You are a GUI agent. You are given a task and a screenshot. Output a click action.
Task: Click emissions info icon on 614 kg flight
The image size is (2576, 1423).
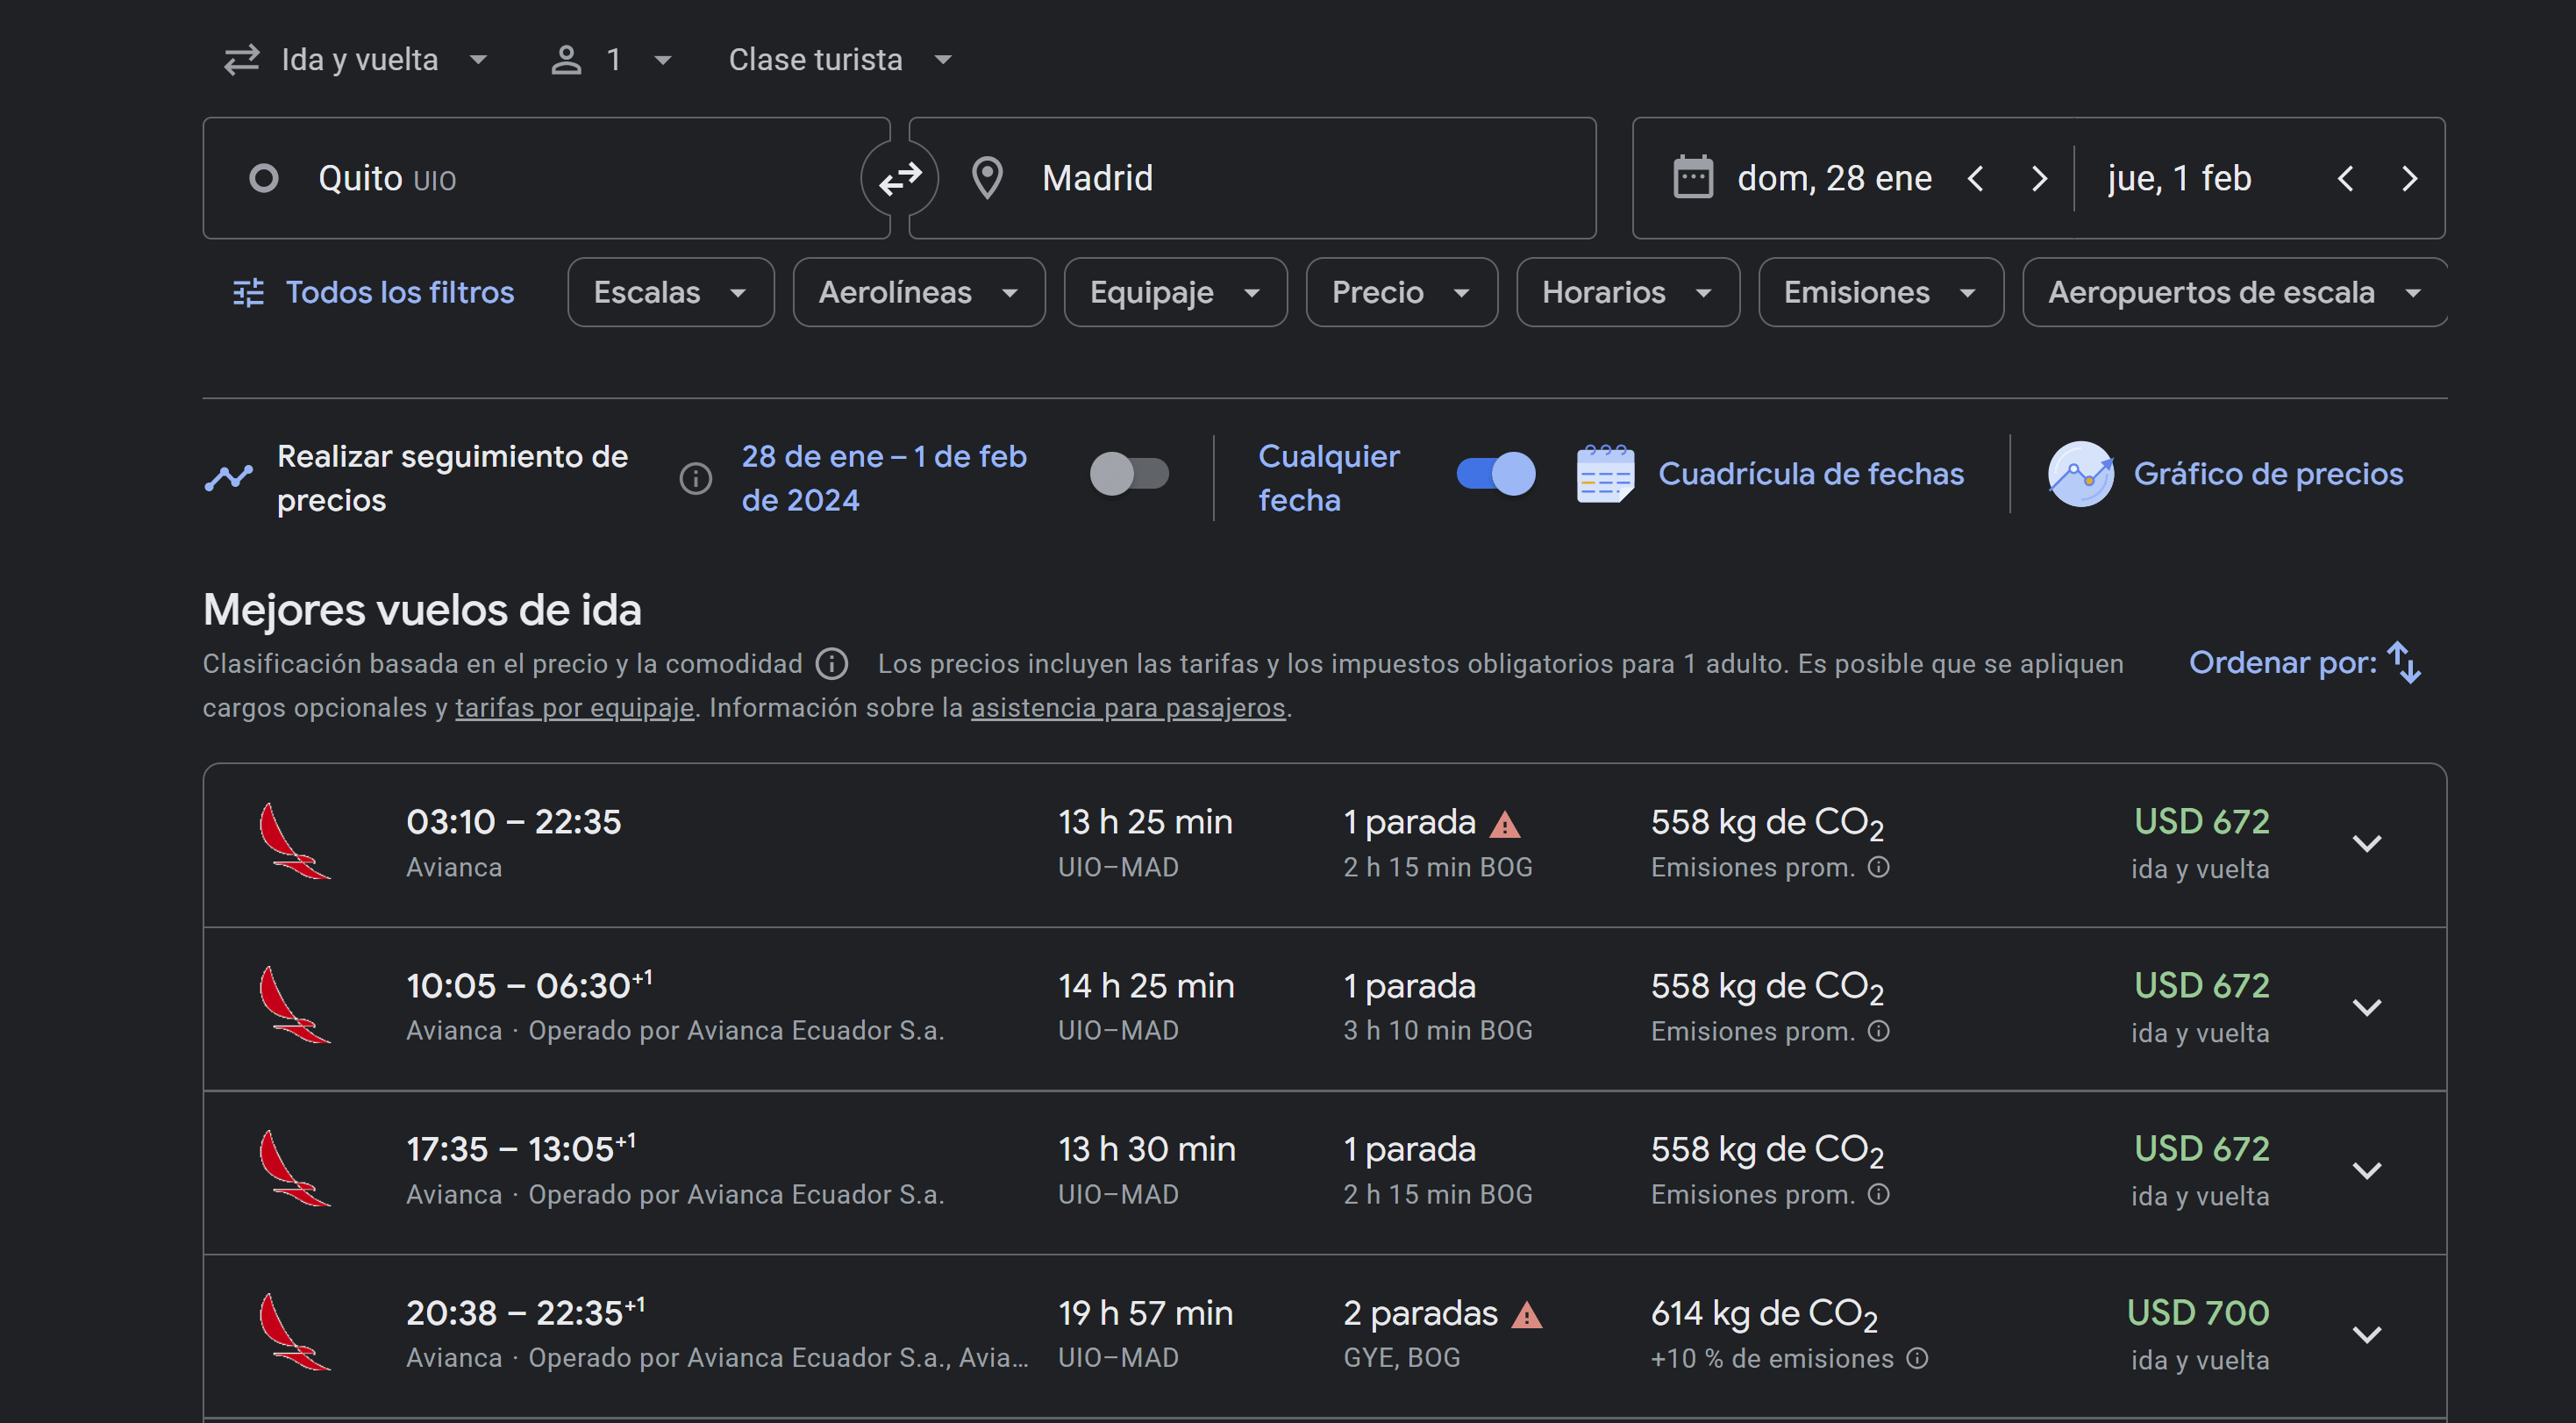pos(1916,1358)
